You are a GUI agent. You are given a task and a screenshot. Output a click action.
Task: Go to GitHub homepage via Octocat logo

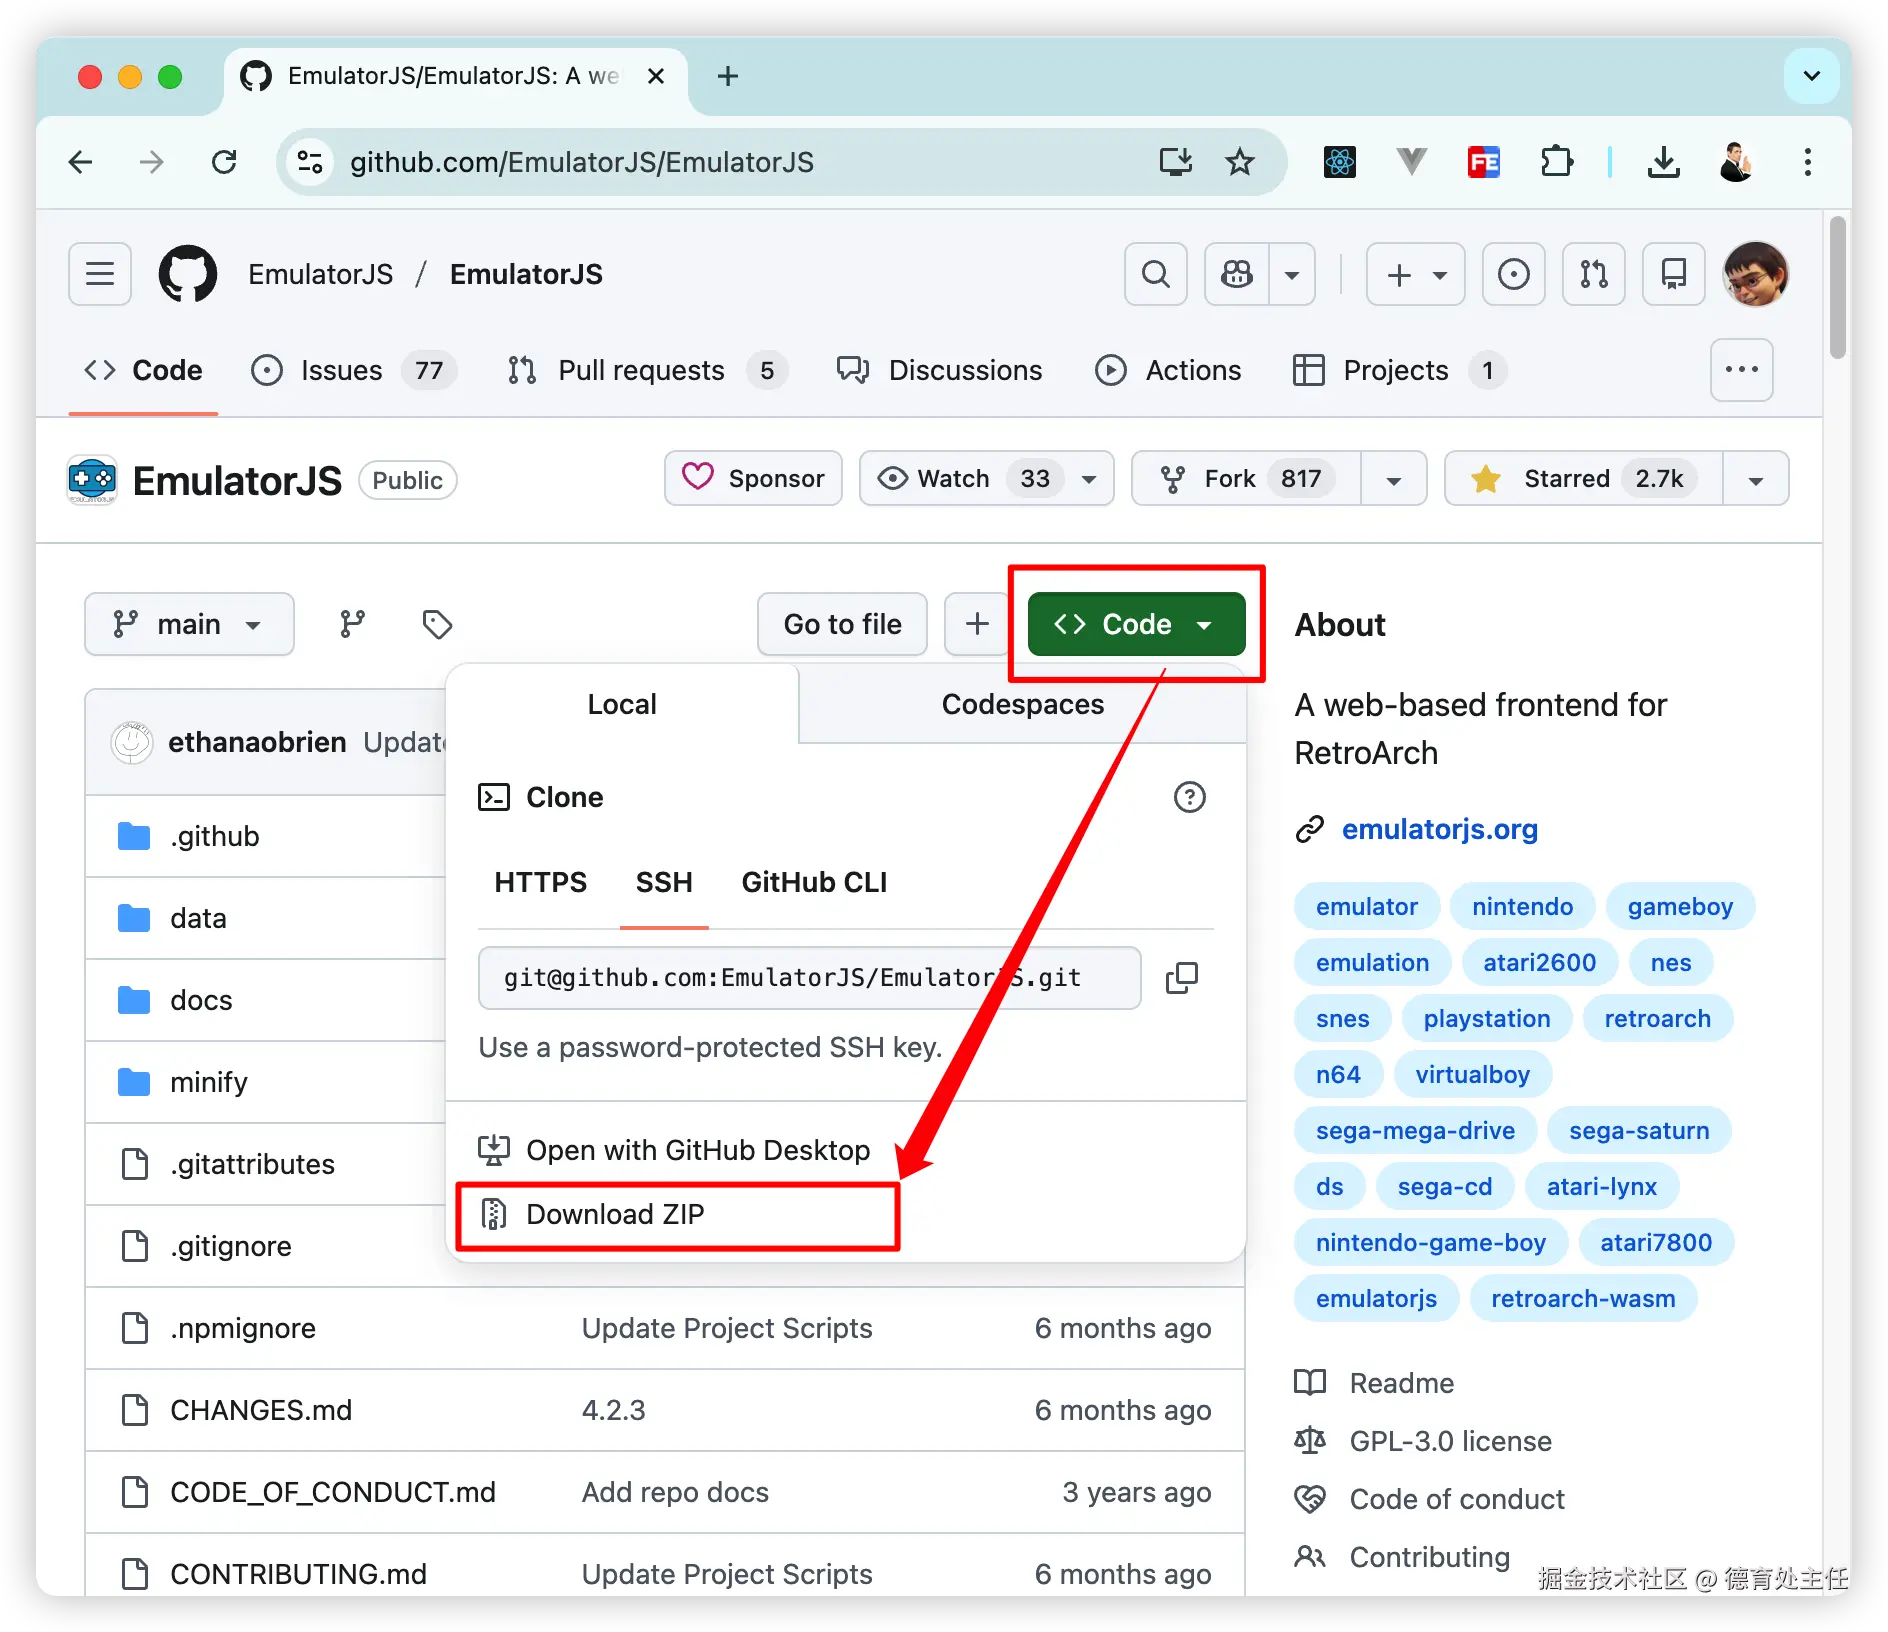point(188,274)
